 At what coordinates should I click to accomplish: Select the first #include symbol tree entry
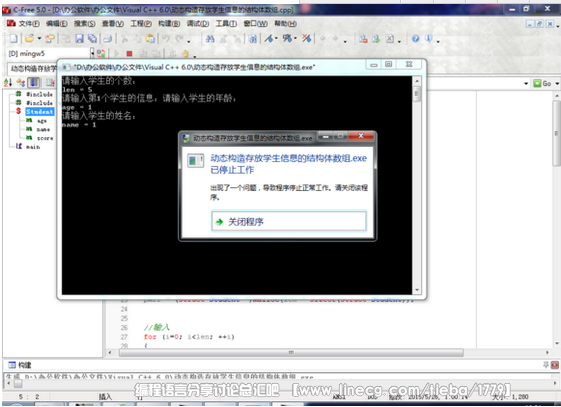click(39, 94)
